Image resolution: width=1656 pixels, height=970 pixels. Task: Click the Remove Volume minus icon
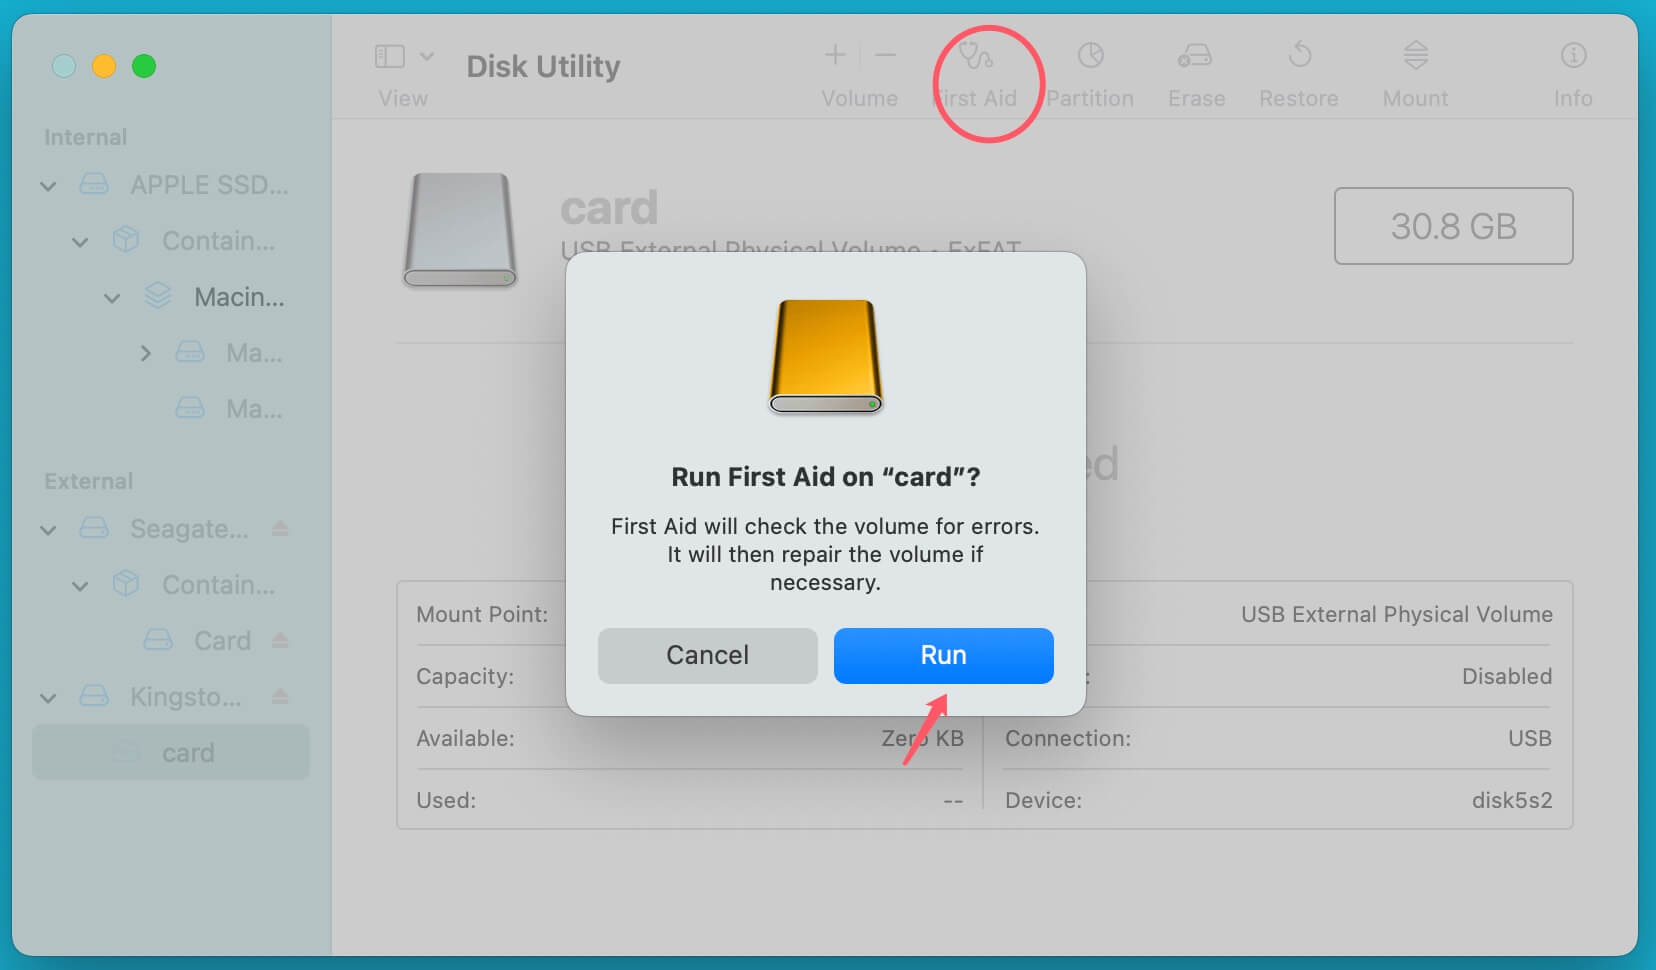click(884, 55)
